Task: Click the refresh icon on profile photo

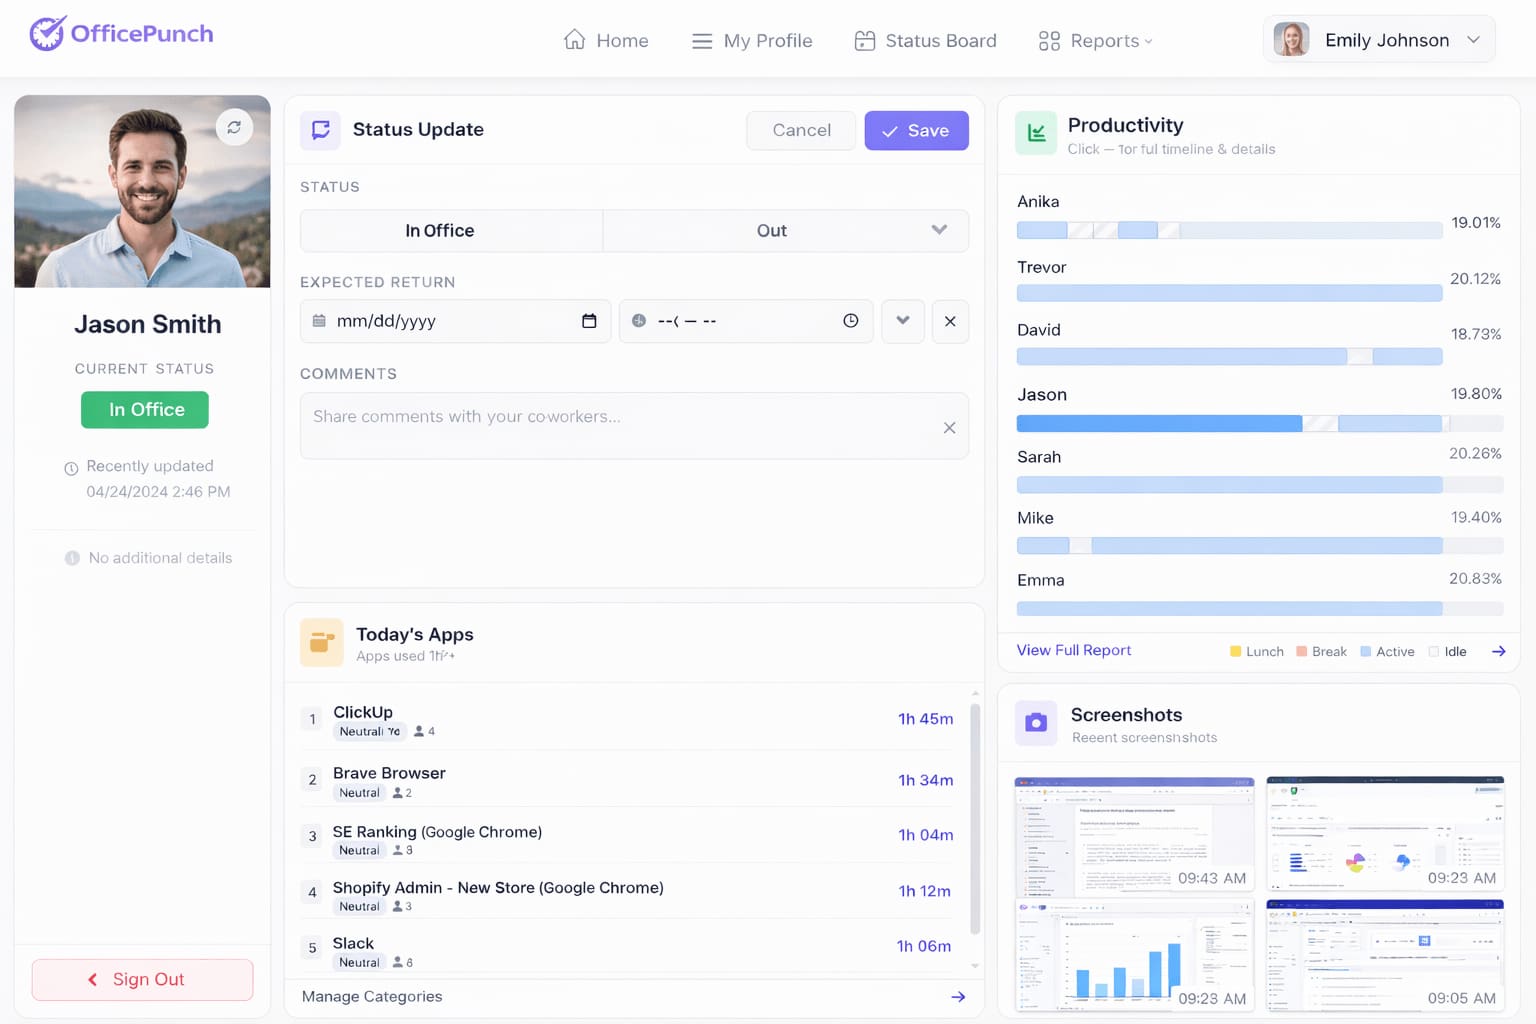Action: tap(234, 128)
